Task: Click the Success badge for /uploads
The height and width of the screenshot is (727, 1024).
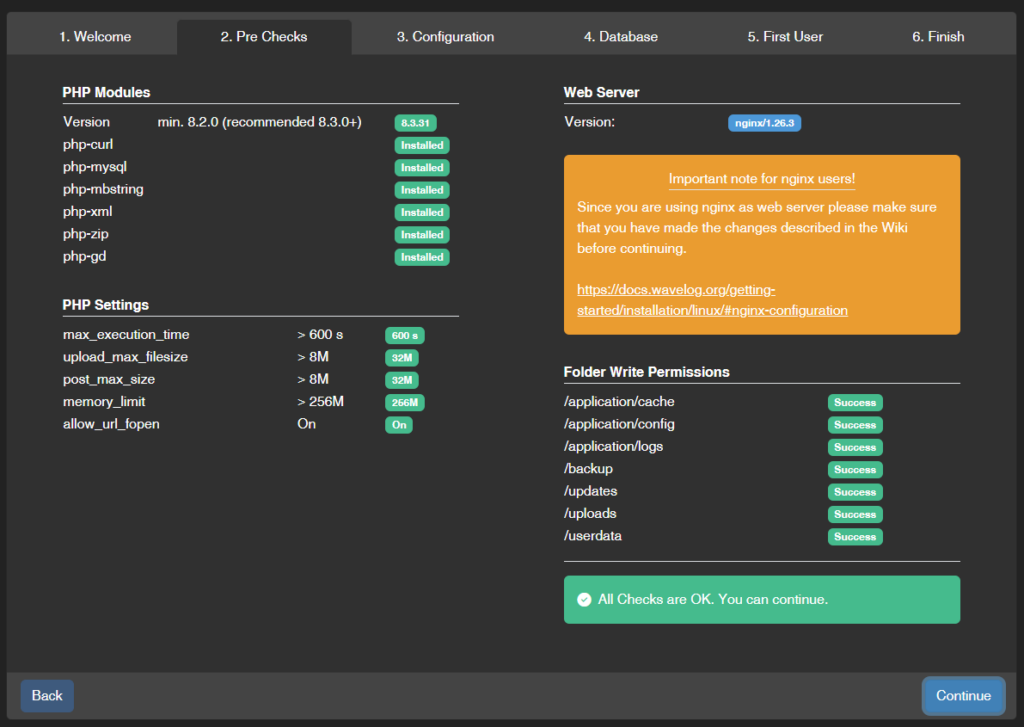Action: pos(855,514)
